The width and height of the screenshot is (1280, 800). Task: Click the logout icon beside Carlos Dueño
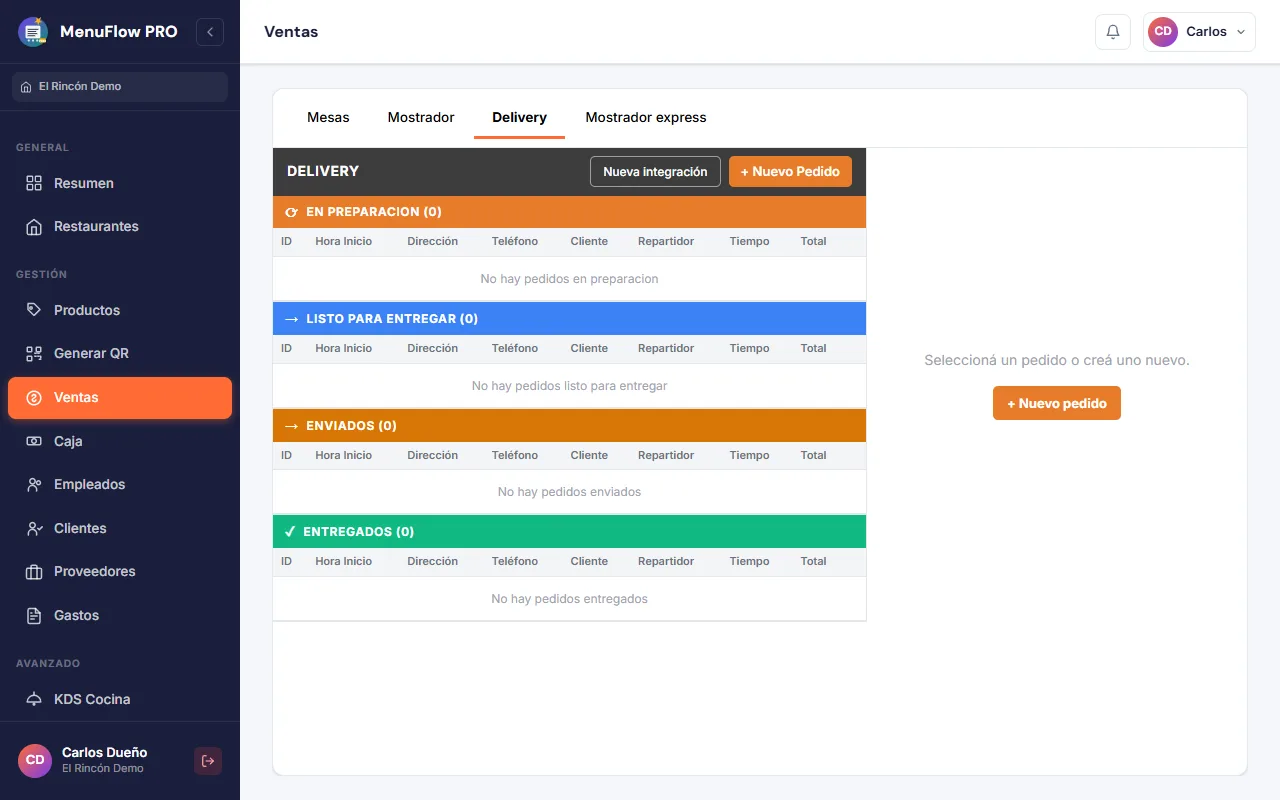pyautogui.click(x=208, y=761)
